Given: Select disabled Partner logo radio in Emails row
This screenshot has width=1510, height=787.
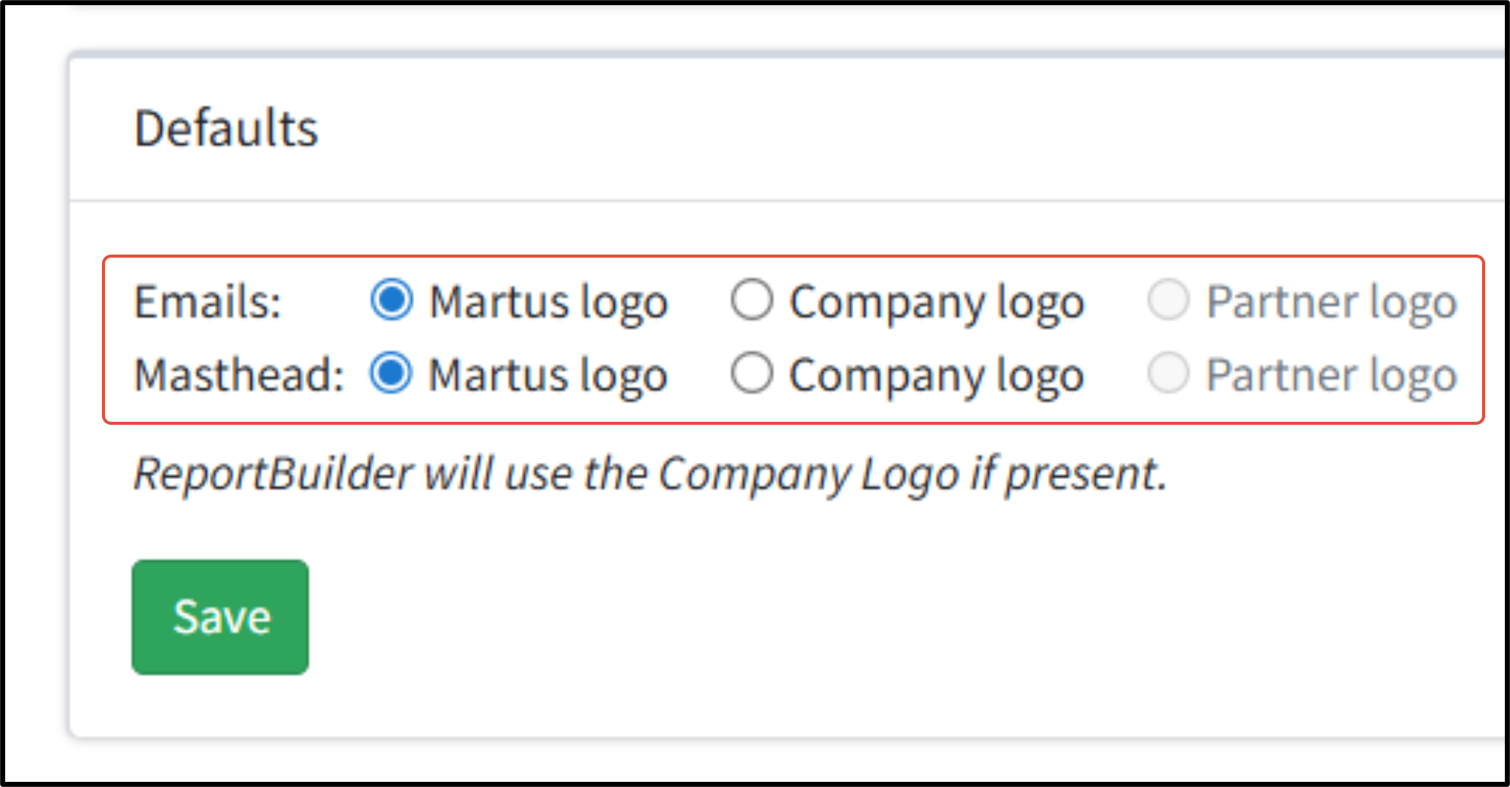Looking at the screenshot, I should pyautogui.click(x=1168, y=300).
